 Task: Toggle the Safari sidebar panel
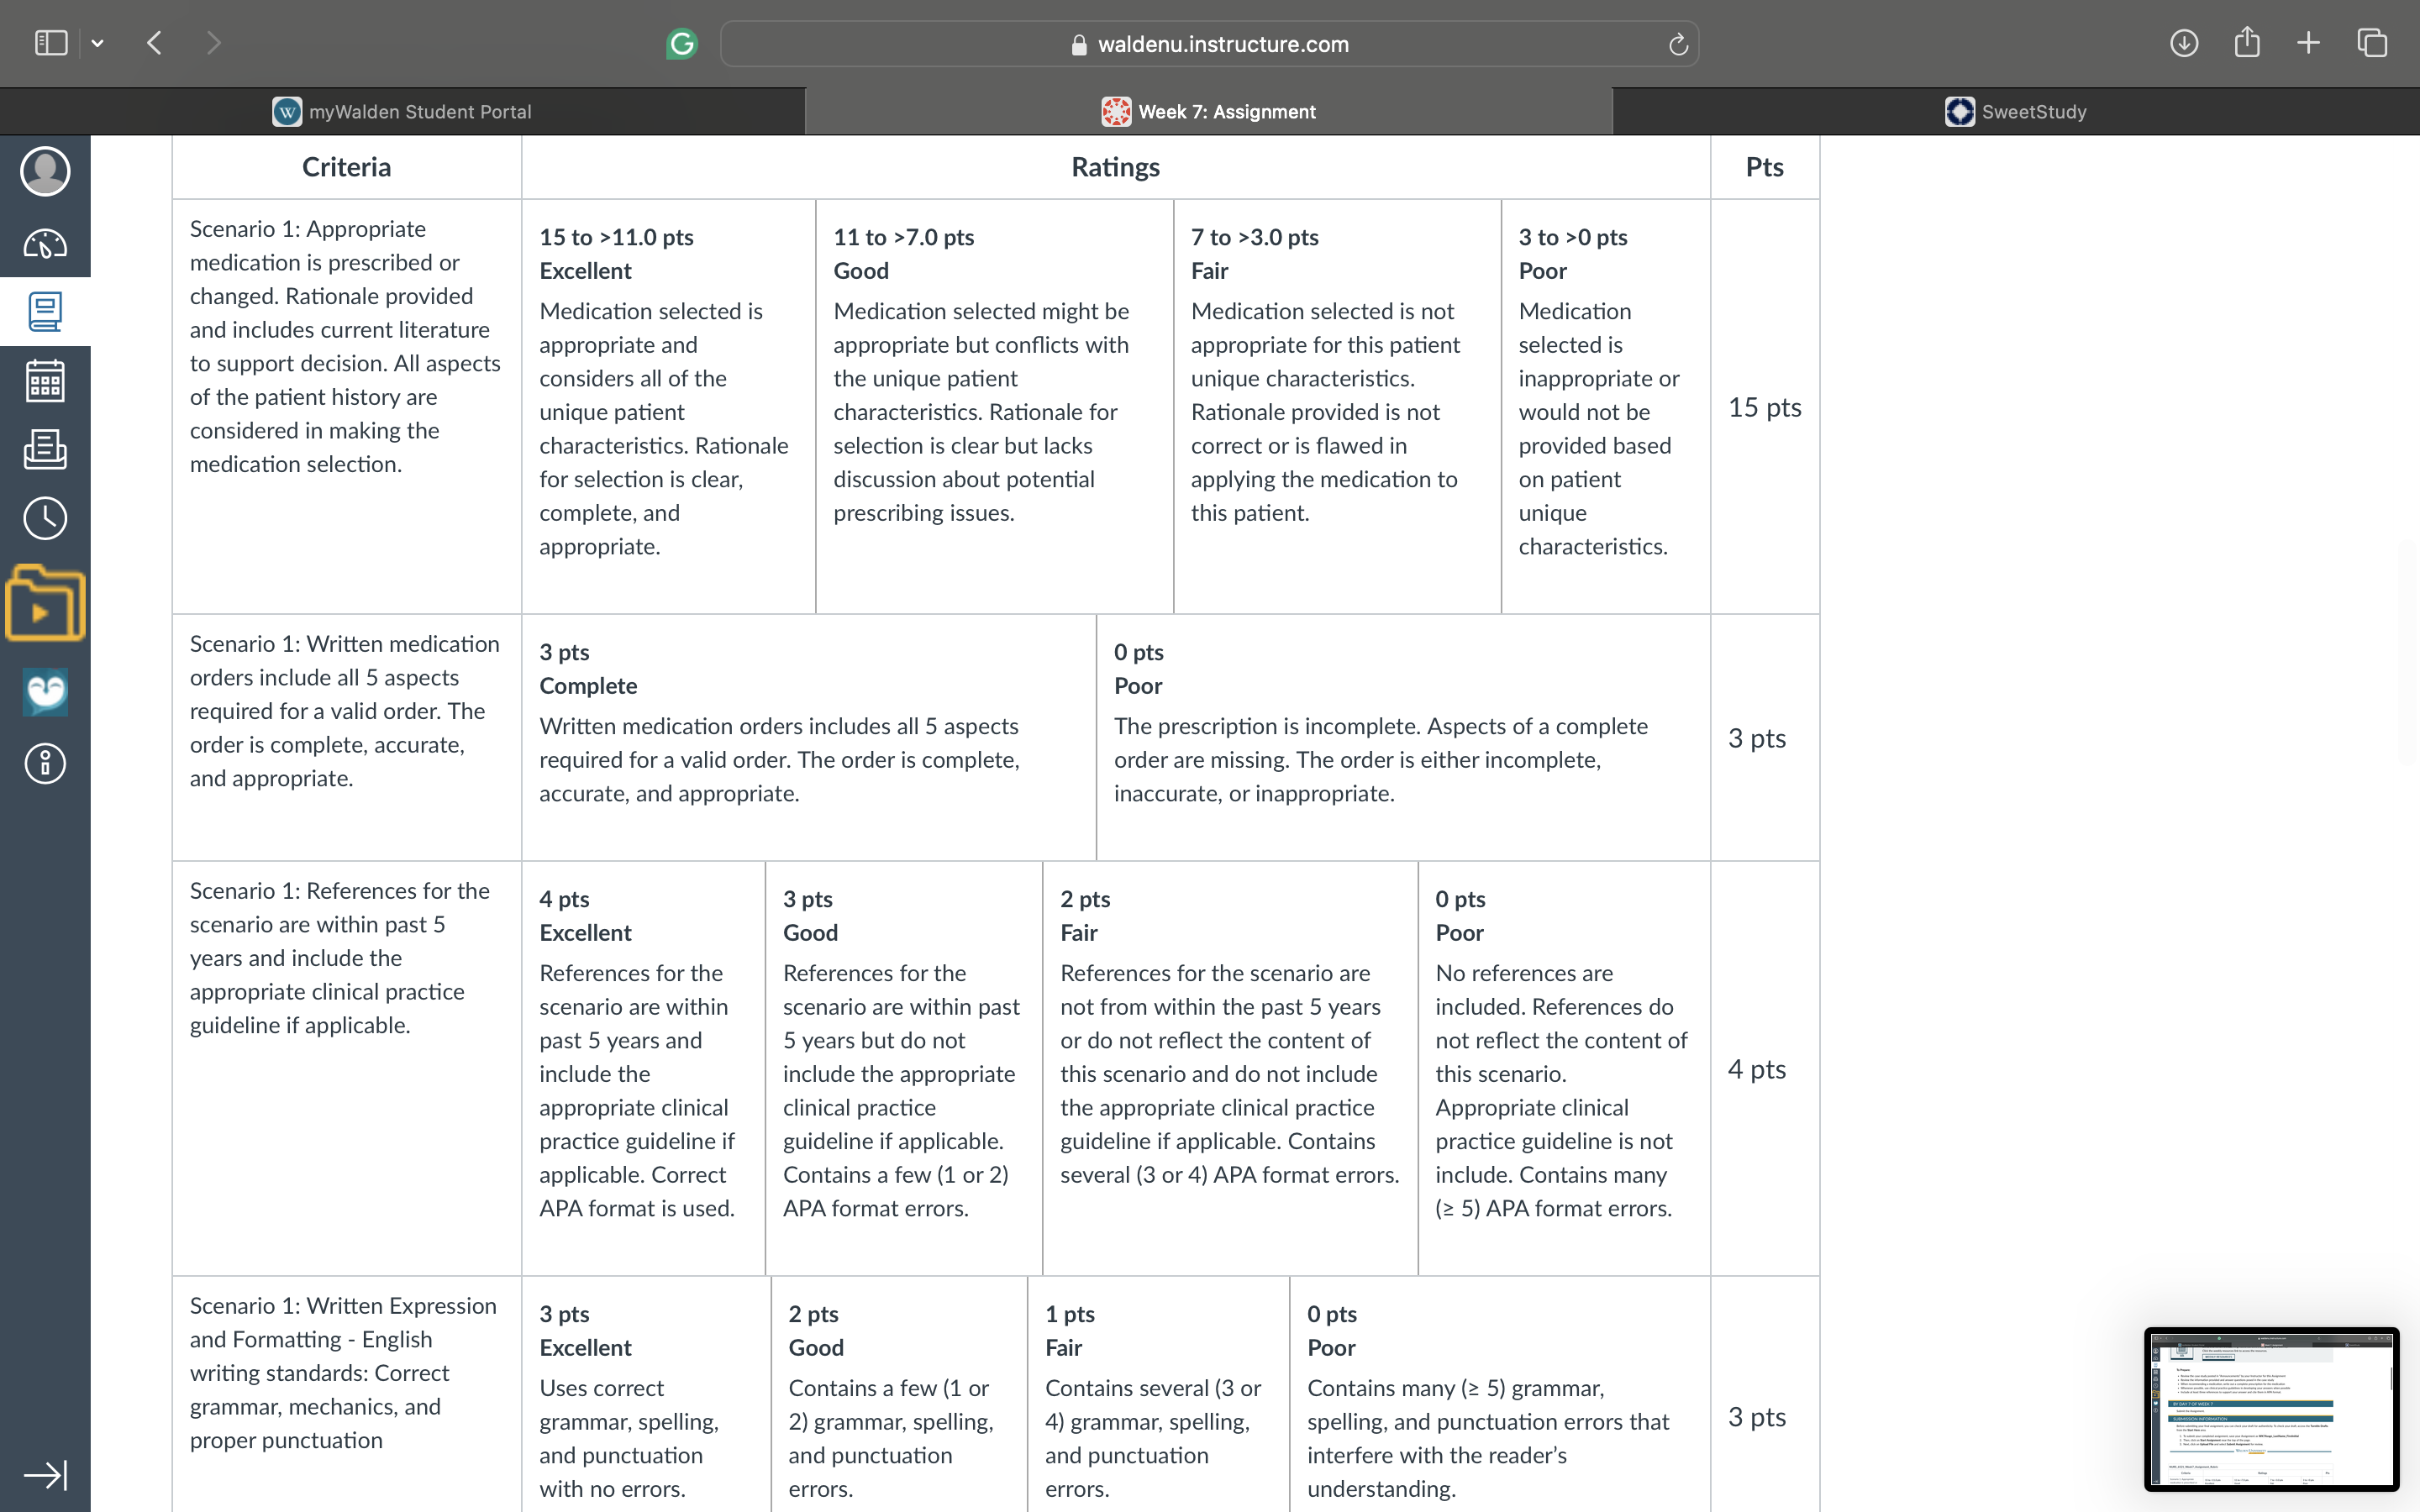[51, 43]
